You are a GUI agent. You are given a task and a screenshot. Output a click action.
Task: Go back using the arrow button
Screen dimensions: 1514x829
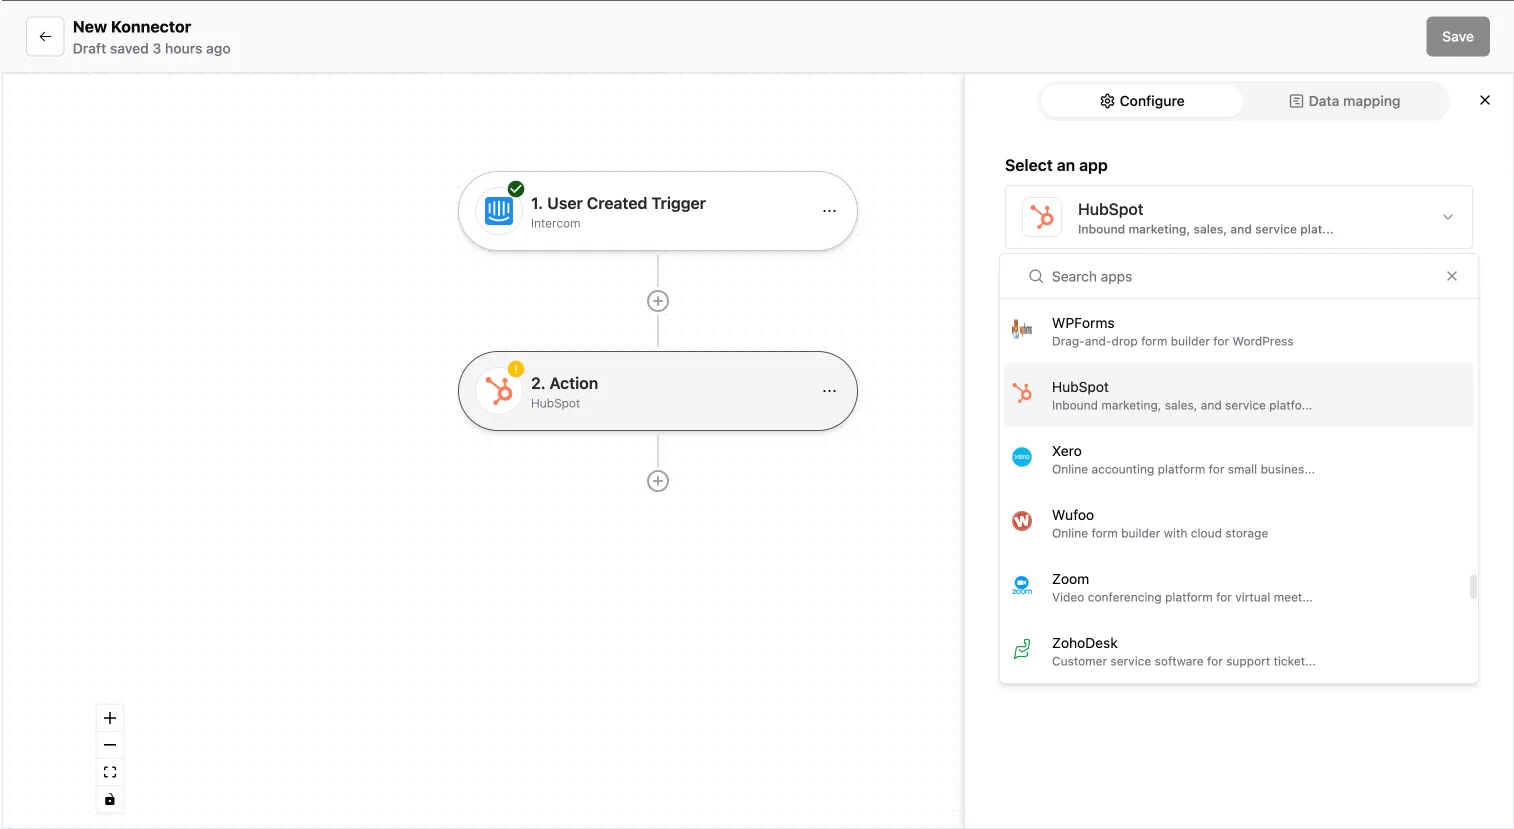[45, 37]
